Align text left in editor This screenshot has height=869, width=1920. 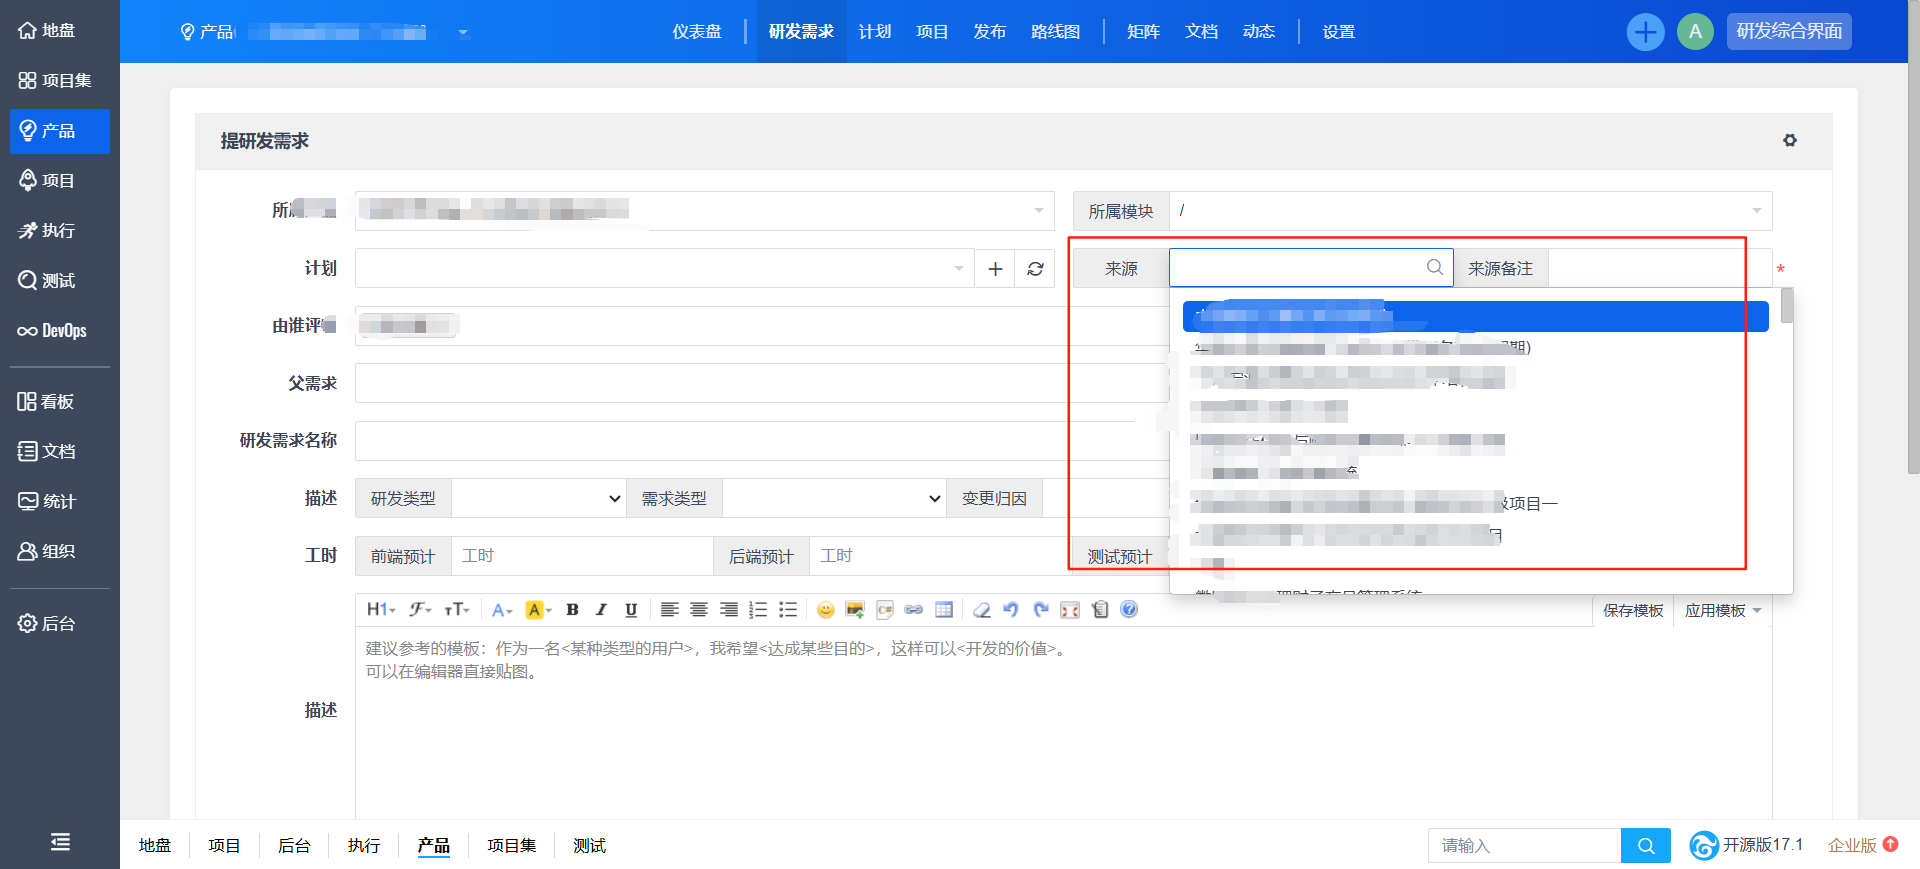669,610
